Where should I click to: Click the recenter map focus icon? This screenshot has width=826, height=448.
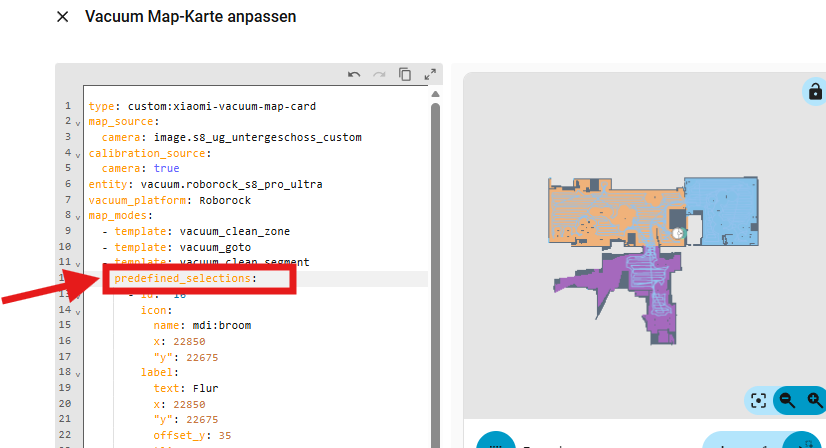pos(759,400)
